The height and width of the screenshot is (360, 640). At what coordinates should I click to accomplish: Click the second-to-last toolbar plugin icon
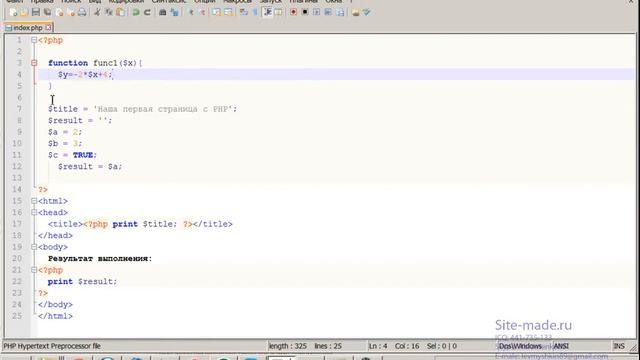(x=356, y=12)
